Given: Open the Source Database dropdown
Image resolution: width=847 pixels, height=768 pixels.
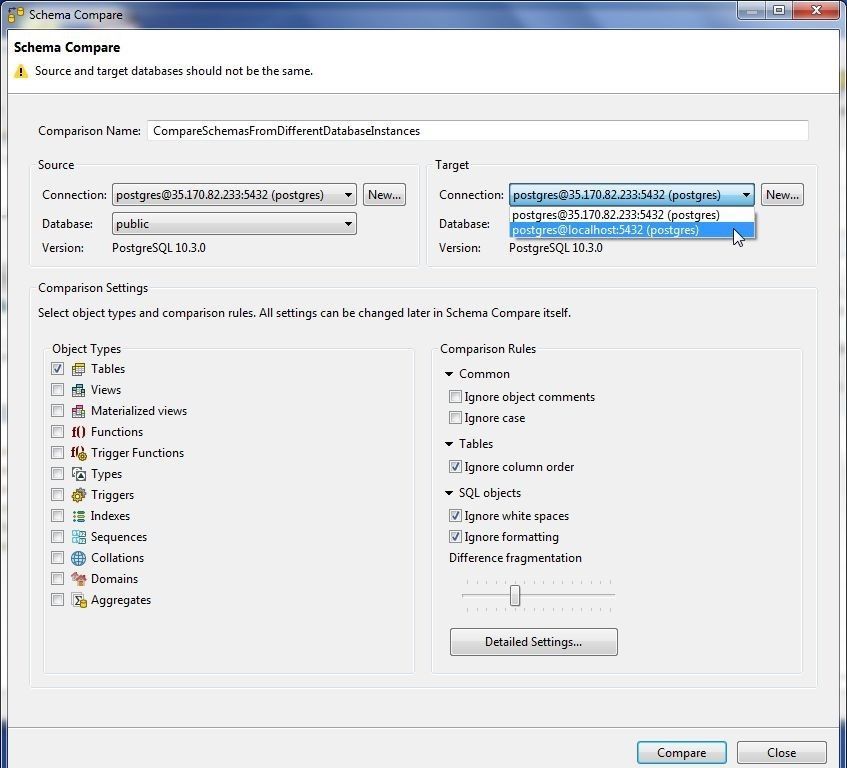Looking at the screenshot, I should click(x=234, y=224).
